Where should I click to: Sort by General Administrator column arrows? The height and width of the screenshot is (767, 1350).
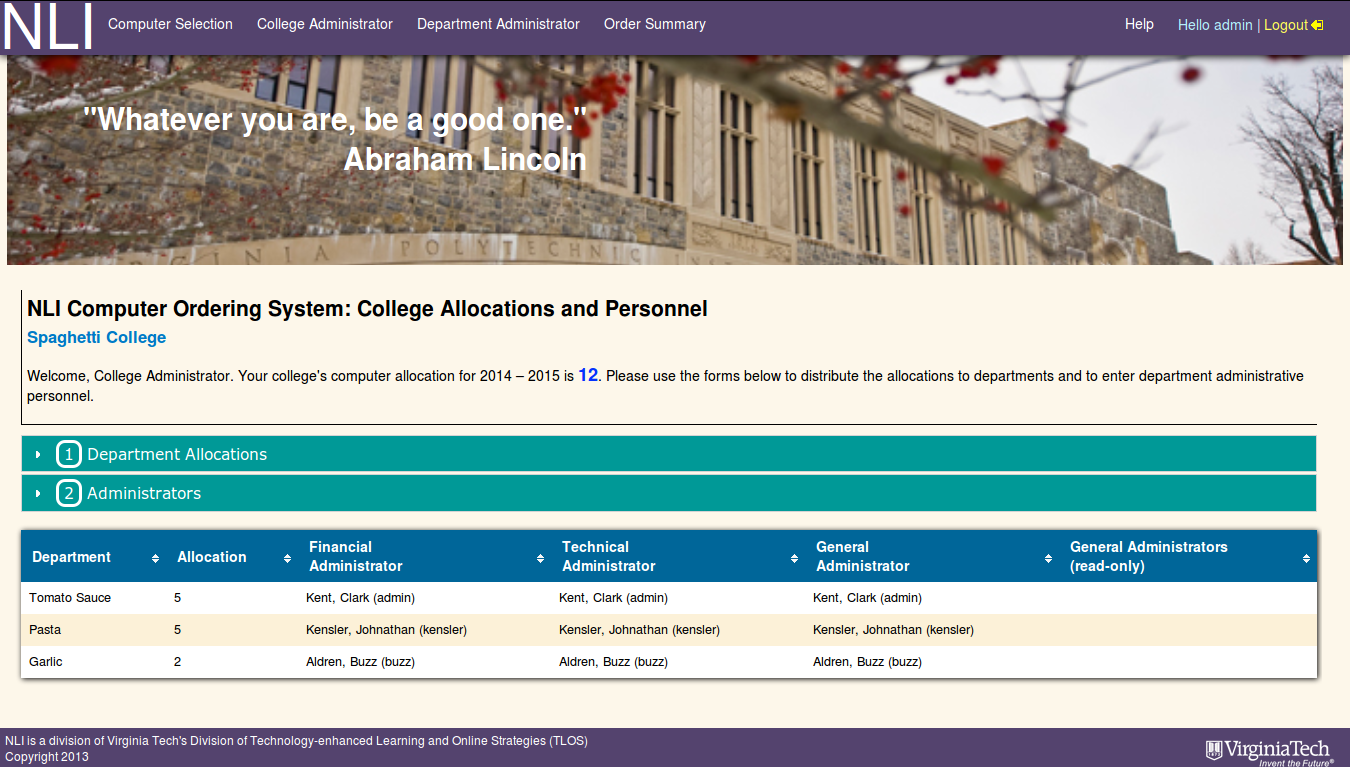[1048, 558]
